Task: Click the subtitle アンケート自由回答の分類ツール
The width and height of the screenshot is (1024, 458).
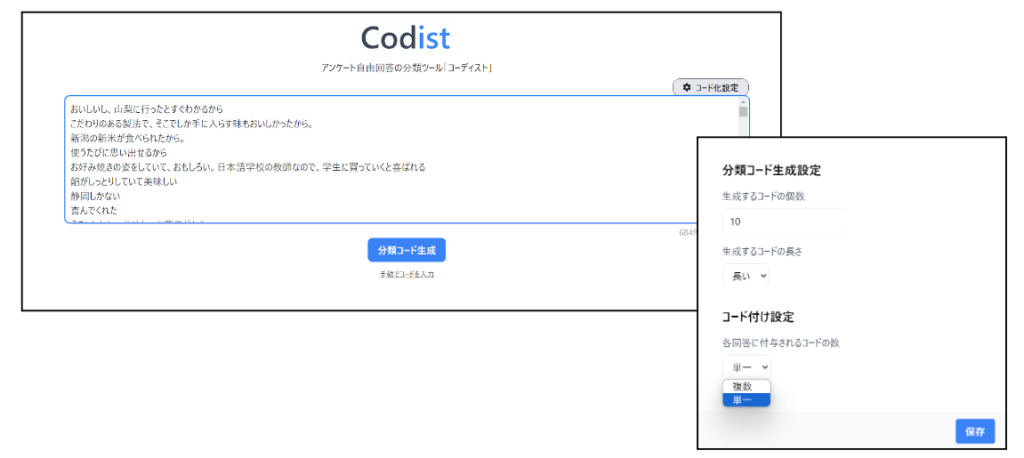Action: click(406, 67)
